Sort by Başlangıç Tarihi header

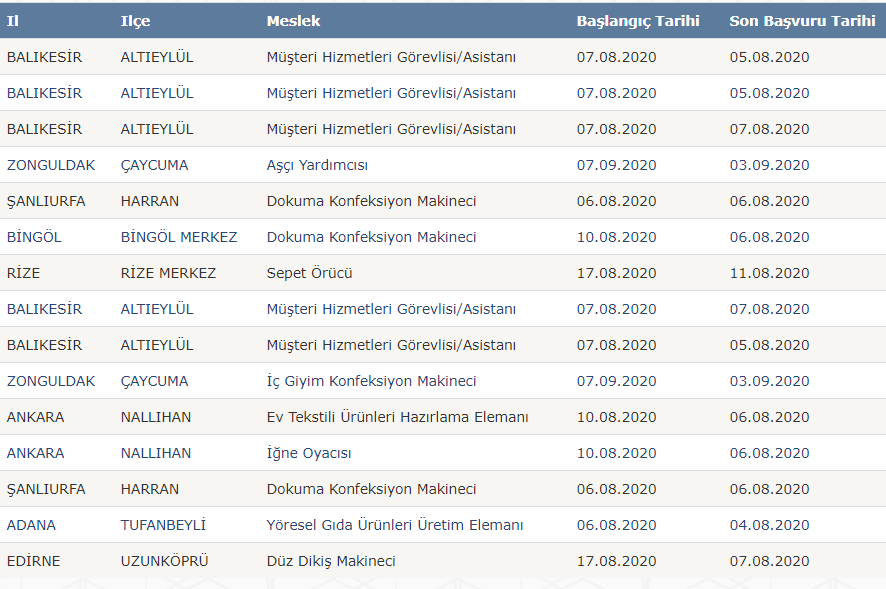[638, 21]
